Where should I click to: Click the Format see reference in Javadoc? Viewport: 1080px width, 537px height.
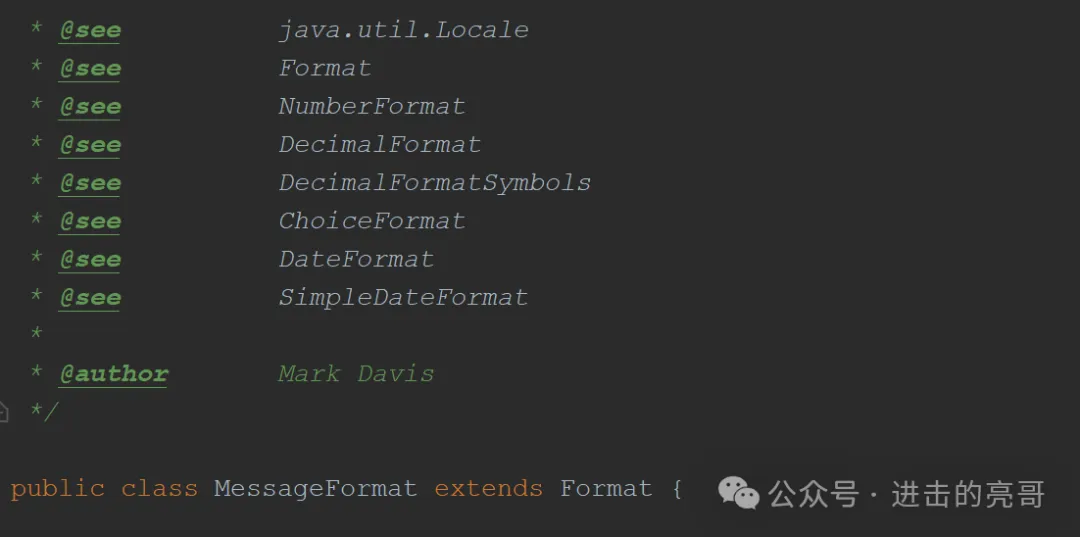325,68
